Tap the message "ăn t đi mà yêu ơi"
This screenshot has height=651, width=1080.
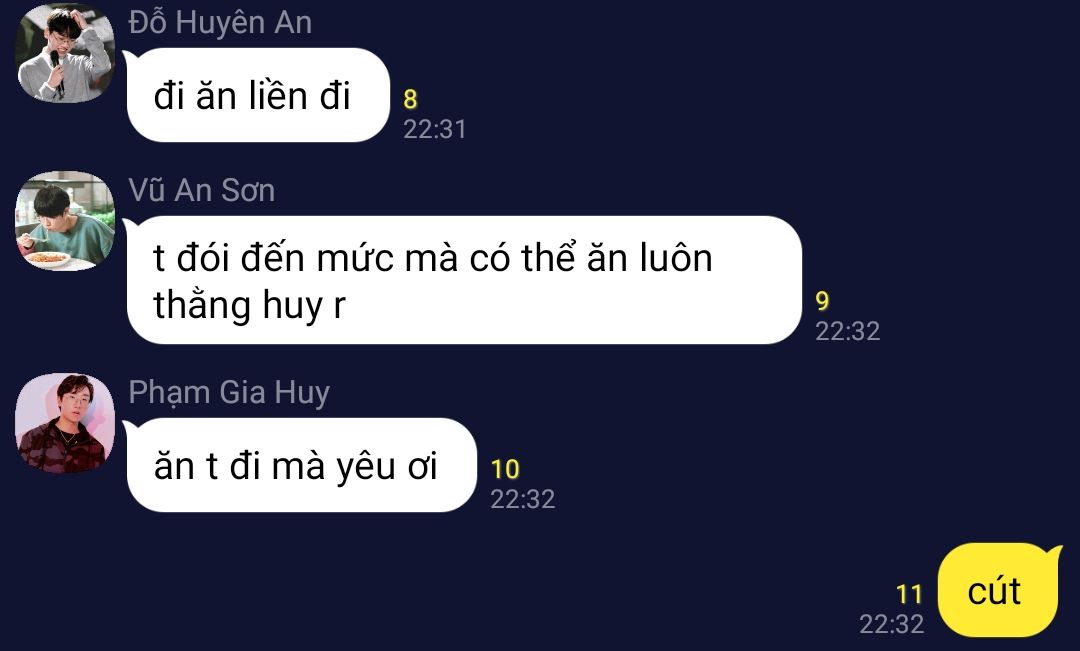[302, 465]
